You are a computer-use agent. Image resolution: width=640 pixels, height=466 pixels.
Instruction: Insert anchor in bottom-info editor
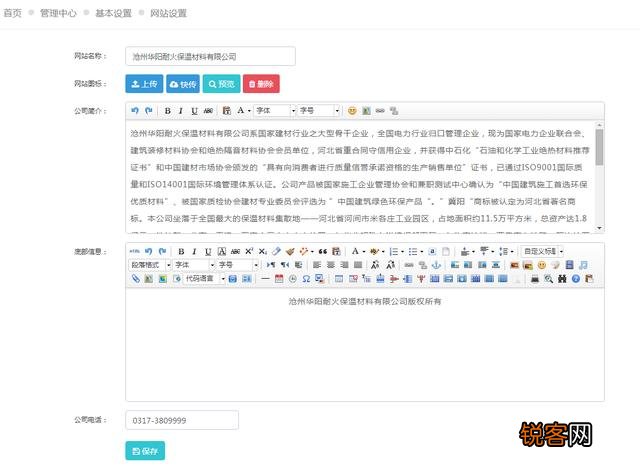click(x=436, y=265)
